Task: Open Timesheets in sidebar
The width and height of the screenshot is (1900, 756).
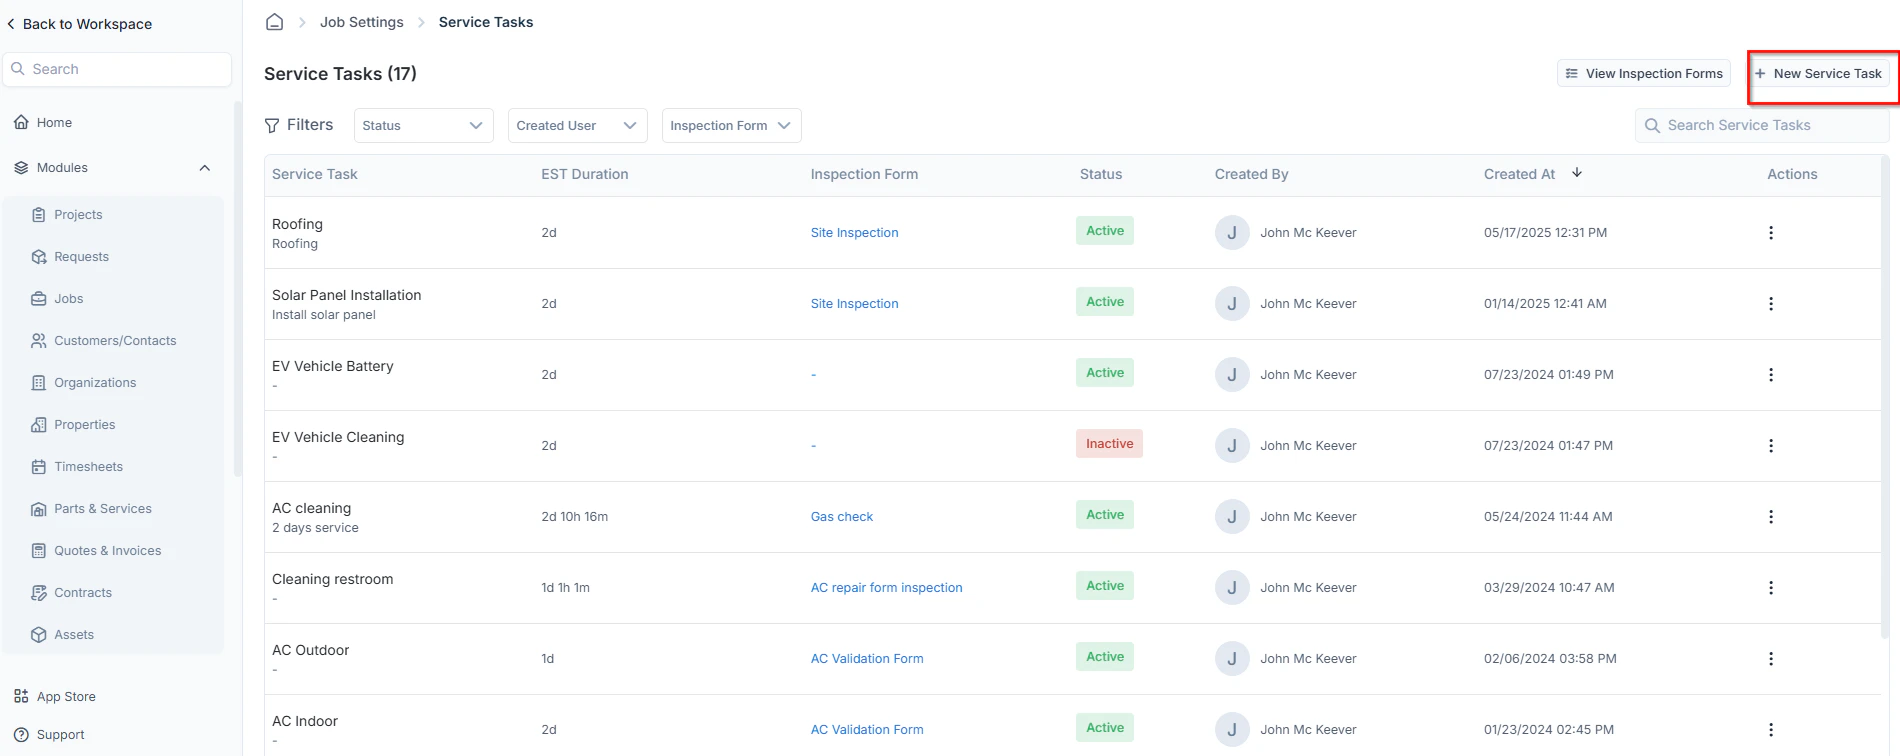Action: point(89,467)
